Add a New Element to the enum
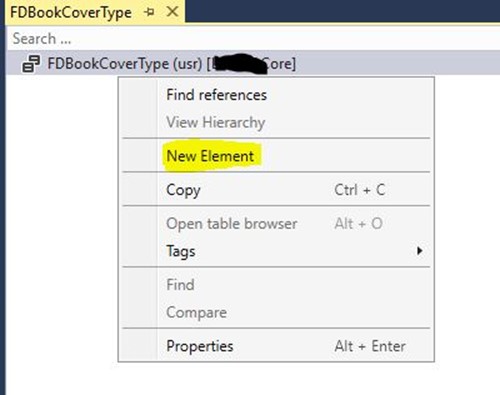Viewport: 500px width, 395px height. [210, 156]
